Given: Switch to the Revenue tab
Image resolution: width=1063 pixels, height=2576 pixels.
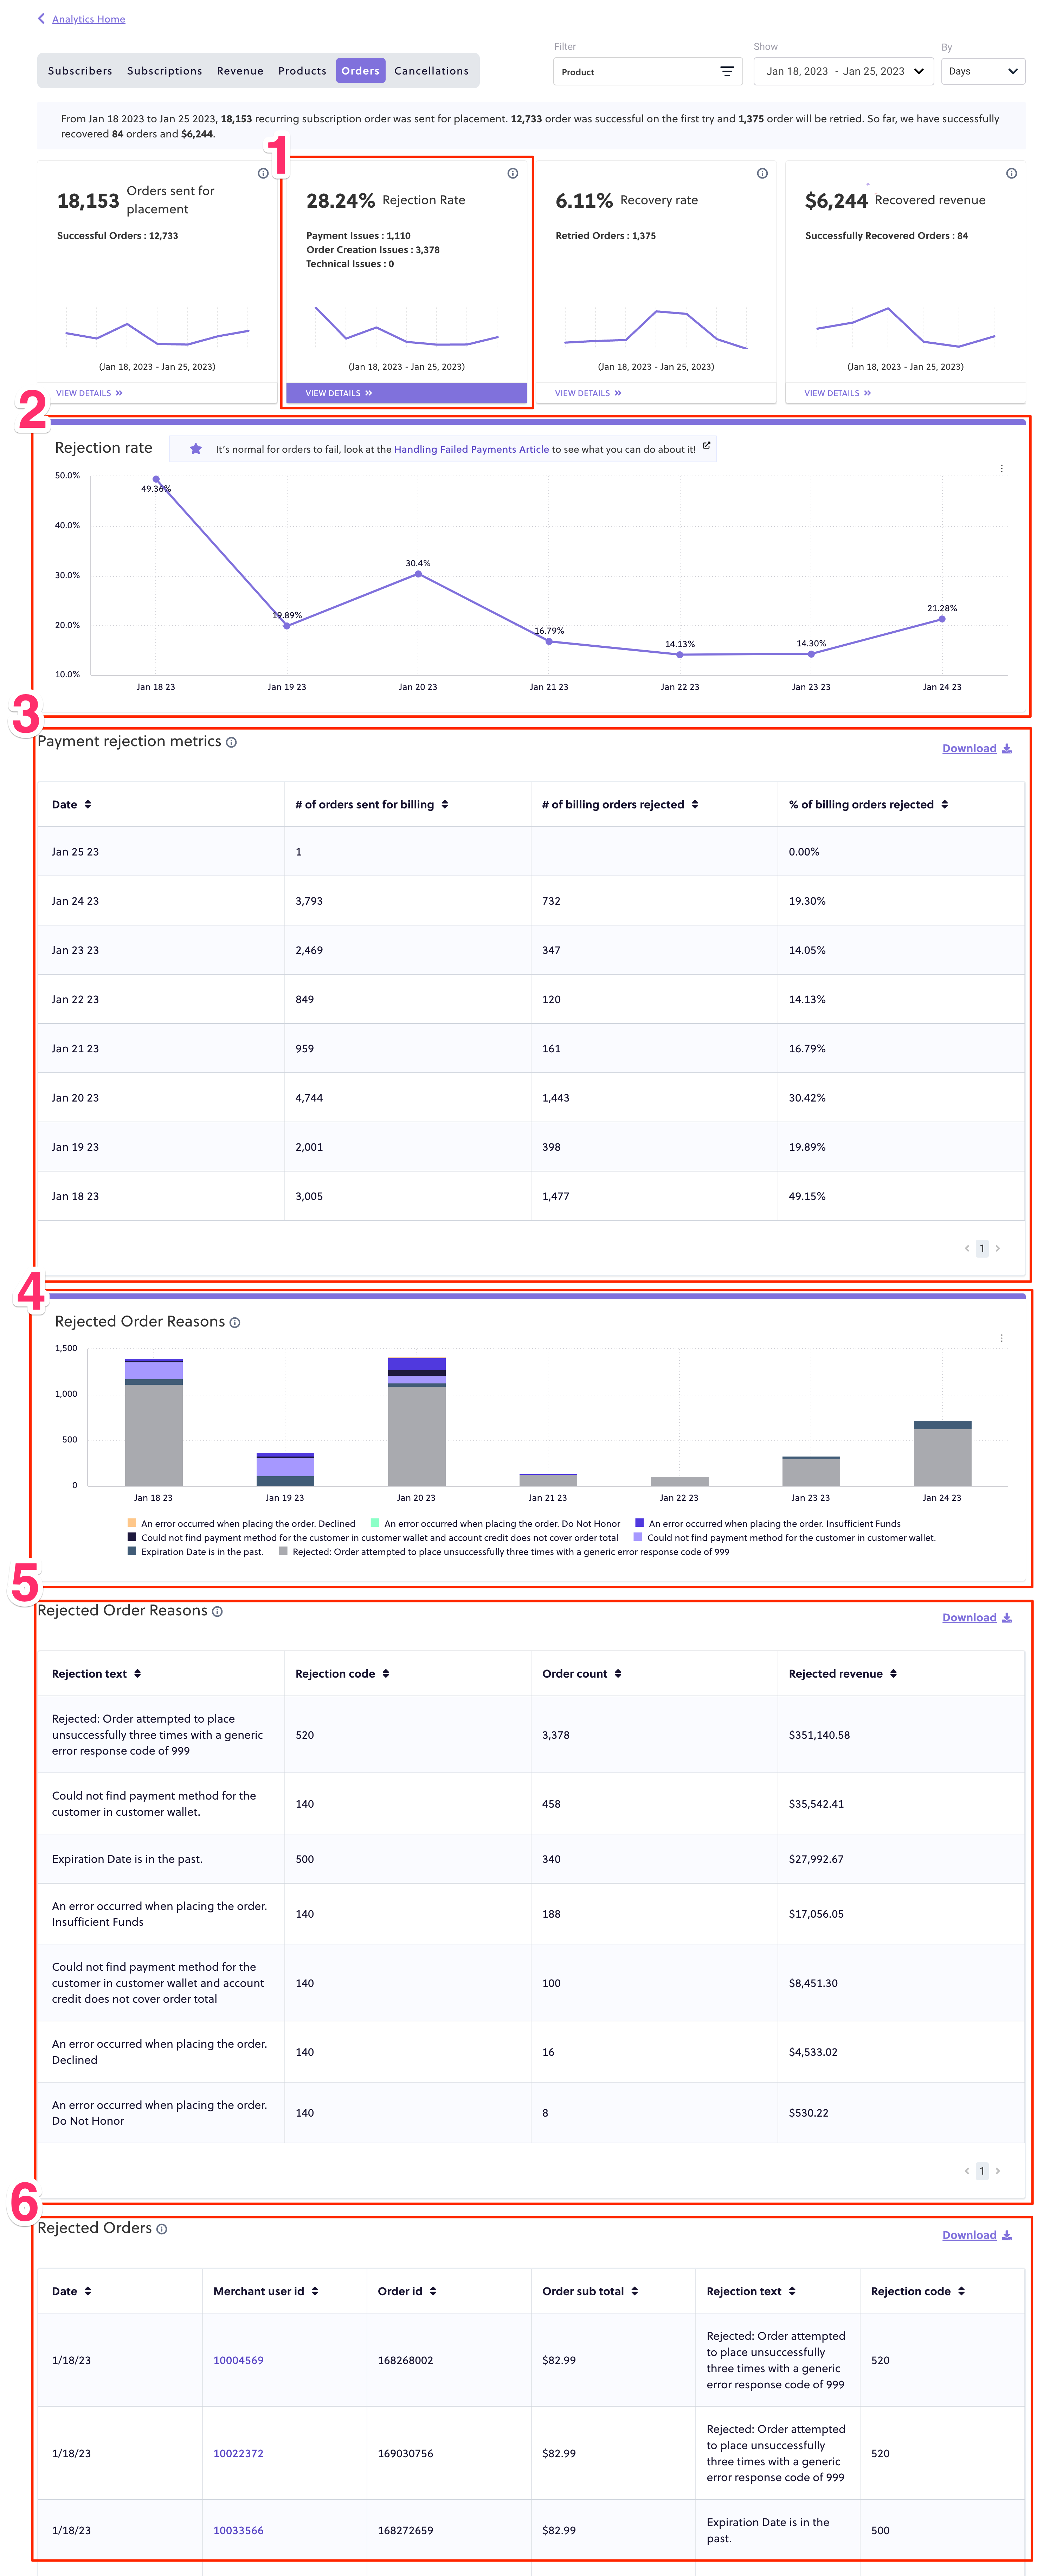Looking at the screenshot, I should (240, 71).
